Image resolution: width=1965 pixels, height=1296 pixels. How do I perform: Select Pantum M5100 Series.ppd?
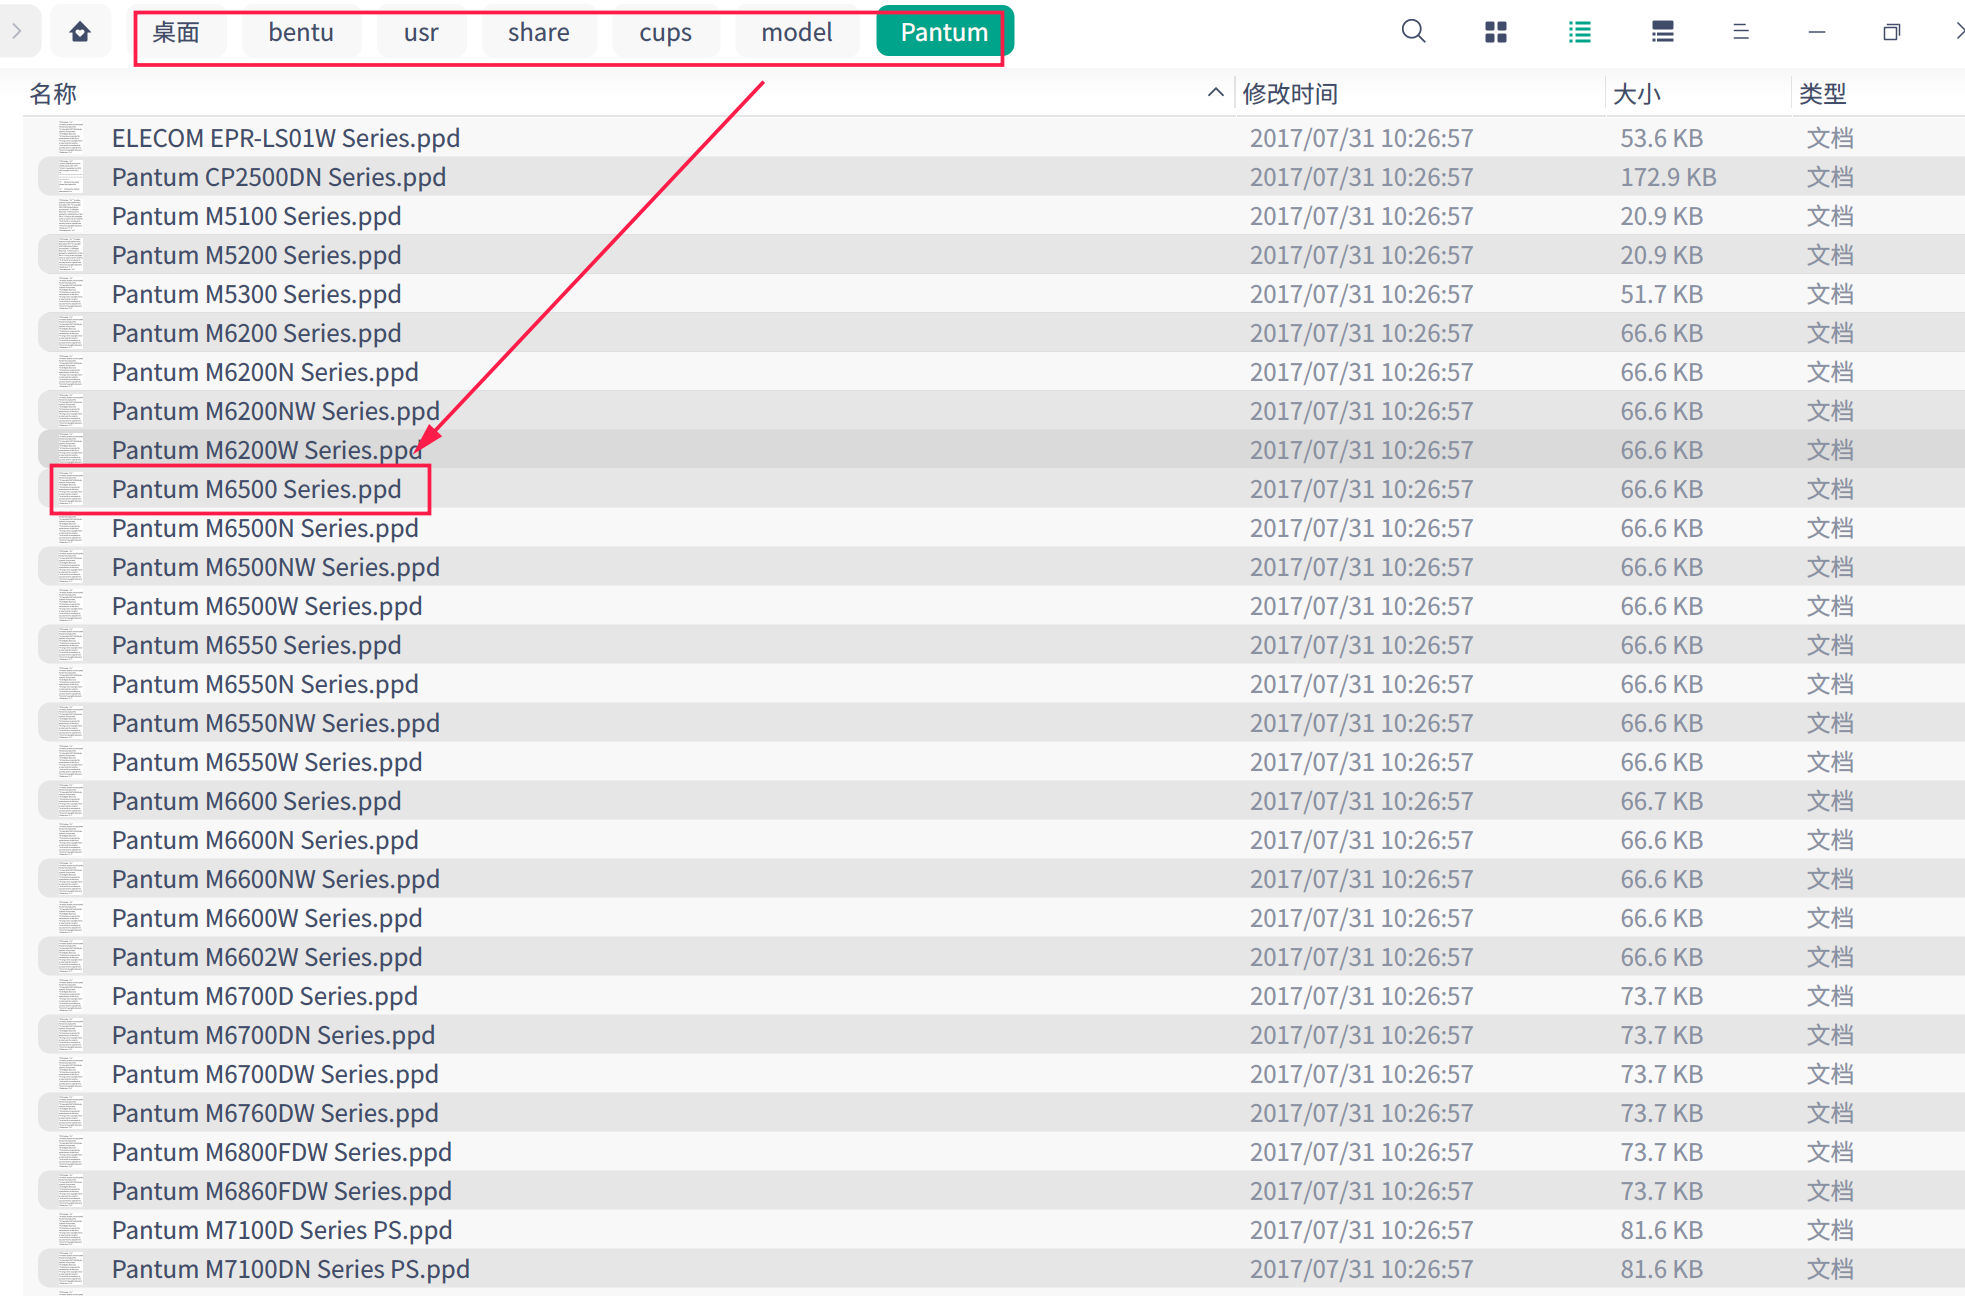[x=257, y=216]
